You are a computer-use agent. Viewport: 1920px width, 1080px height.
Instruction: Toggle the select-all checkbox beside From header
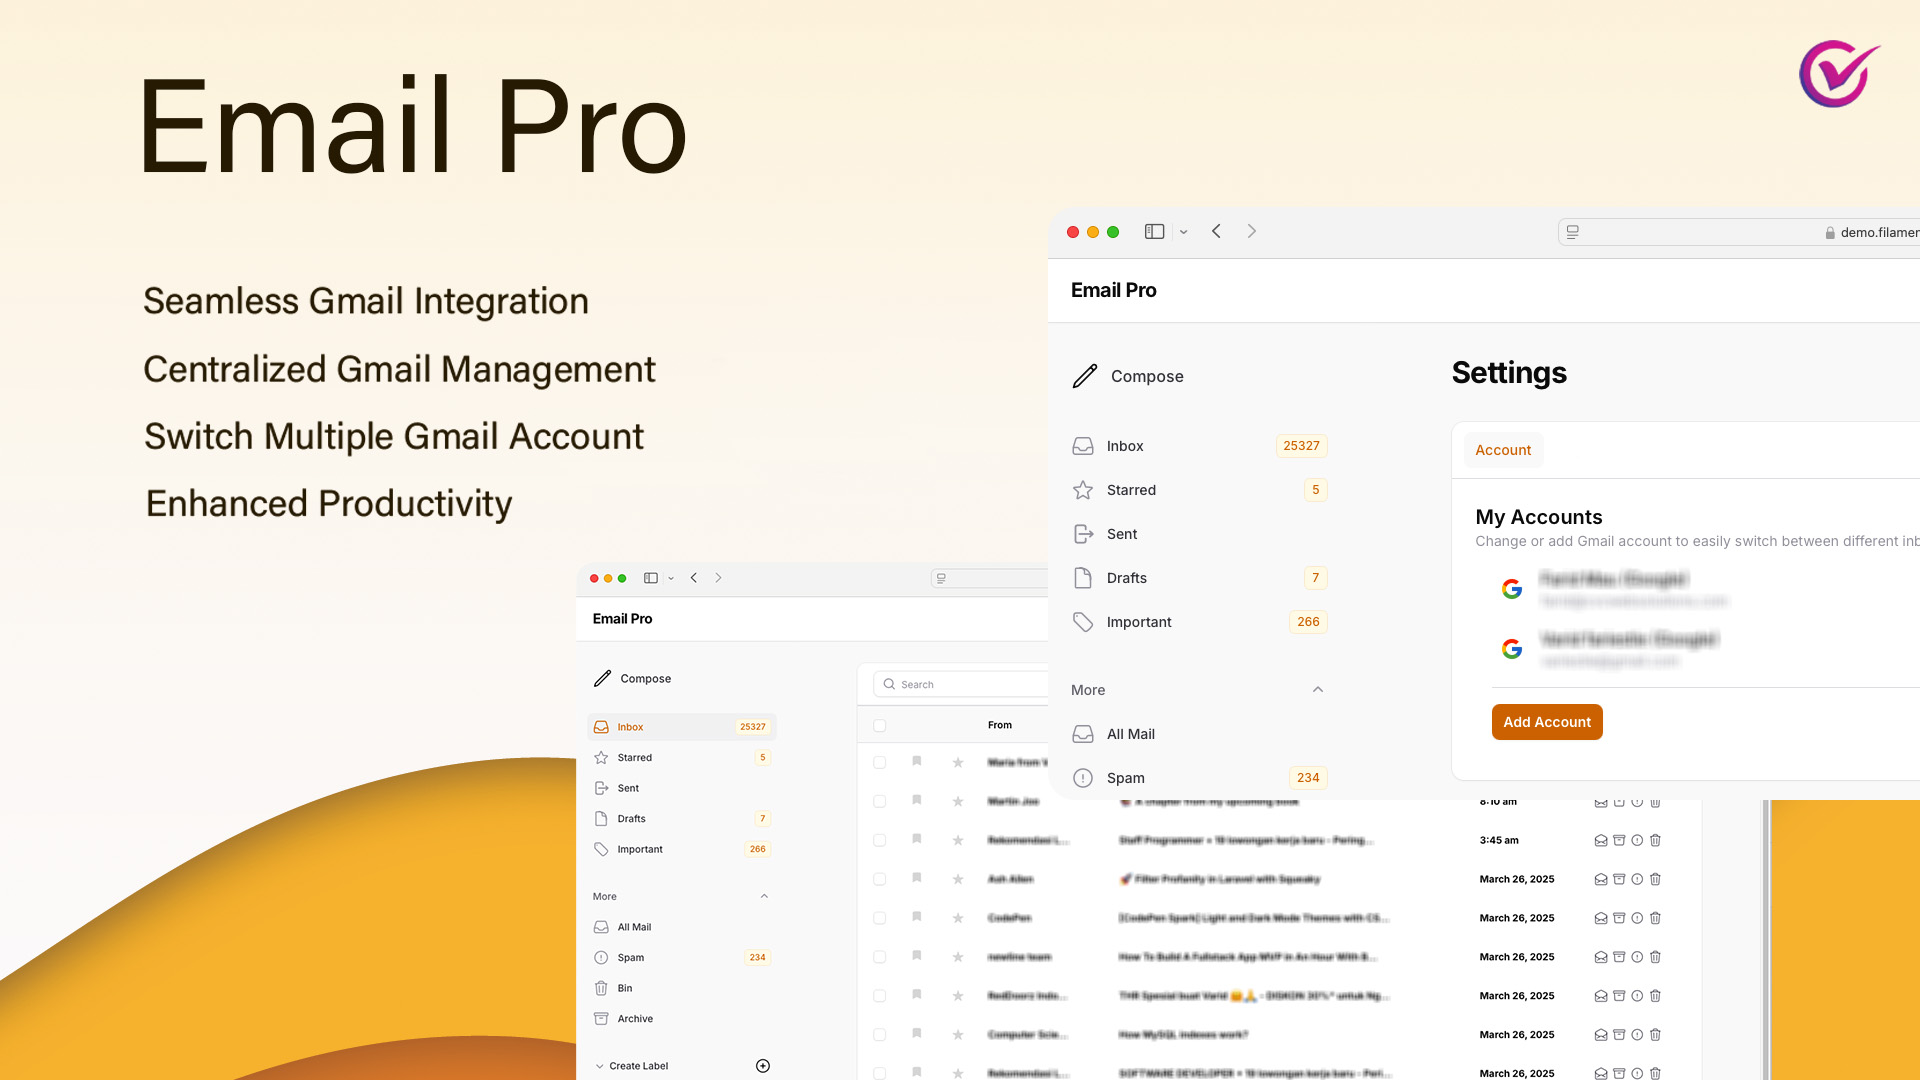(x=880, y=726)
